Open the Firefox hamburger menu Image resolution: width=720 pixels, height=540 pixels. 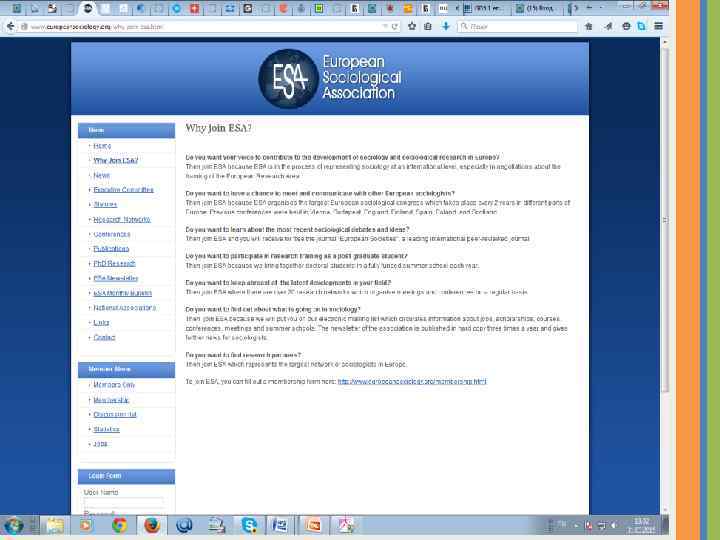point(658,26)
